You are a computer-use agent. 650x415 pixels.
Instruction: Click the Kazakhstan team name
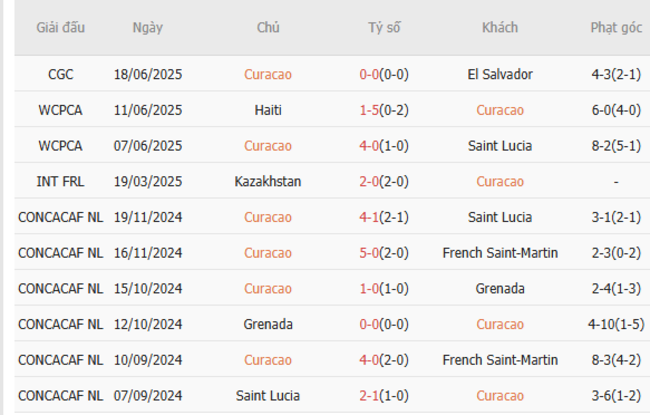point(268,181)
